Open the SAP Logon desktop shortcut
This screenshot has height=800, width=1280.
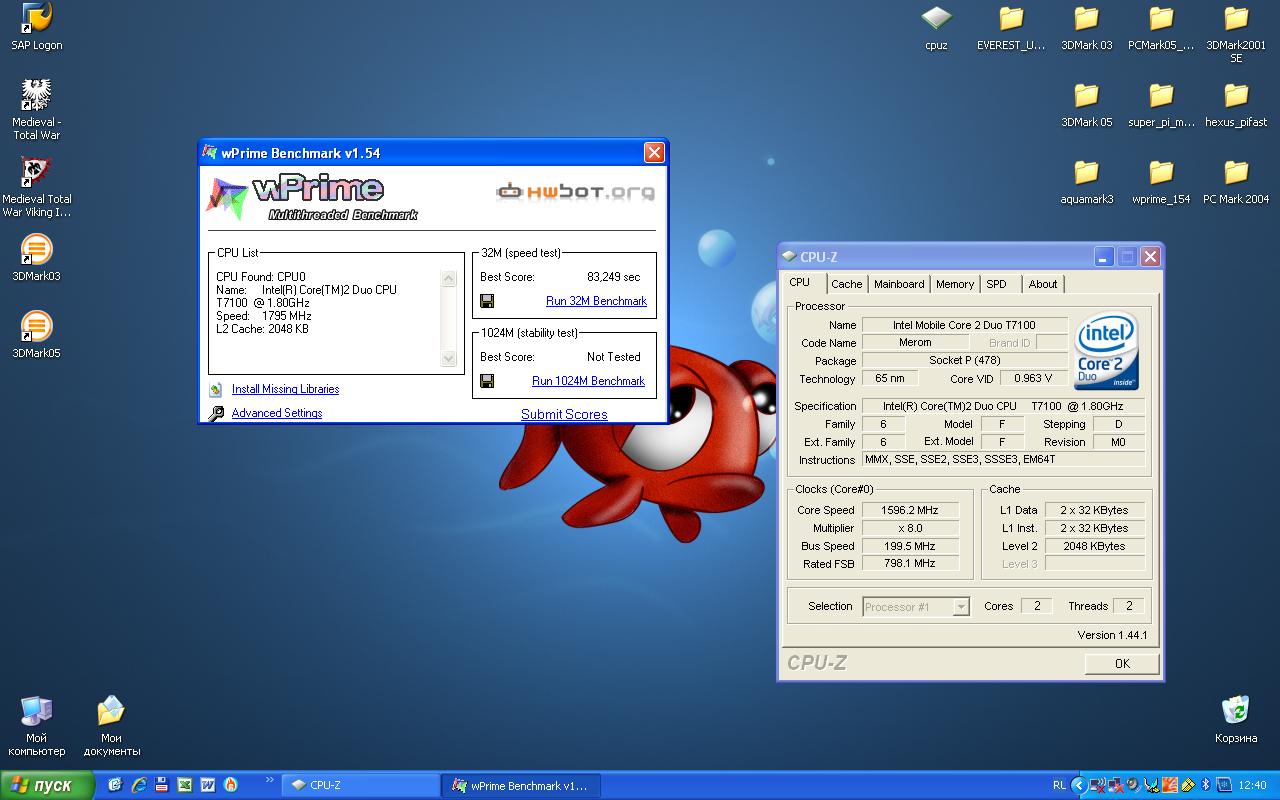coord(36,27)
